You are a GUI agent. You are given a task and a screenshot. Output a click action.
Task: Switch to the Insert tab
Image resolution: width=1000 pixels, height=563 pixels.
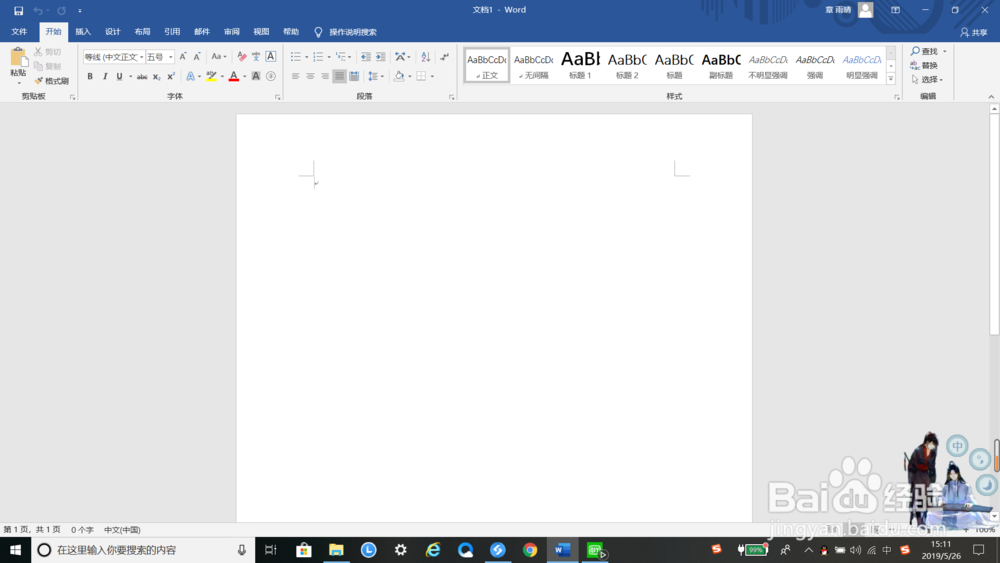pyautogui.click(x=83, y=32)
